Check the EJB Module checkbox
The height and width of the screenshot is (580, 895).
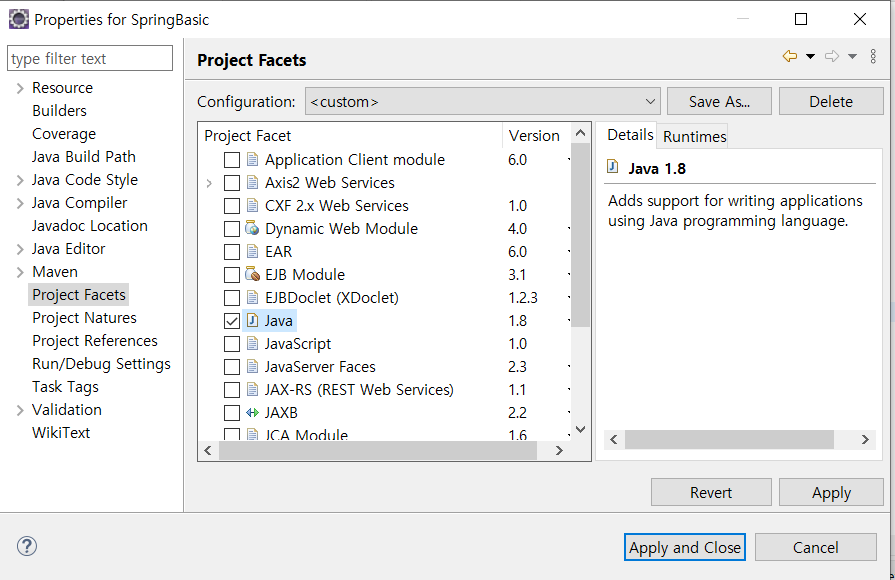pos(232,275)
